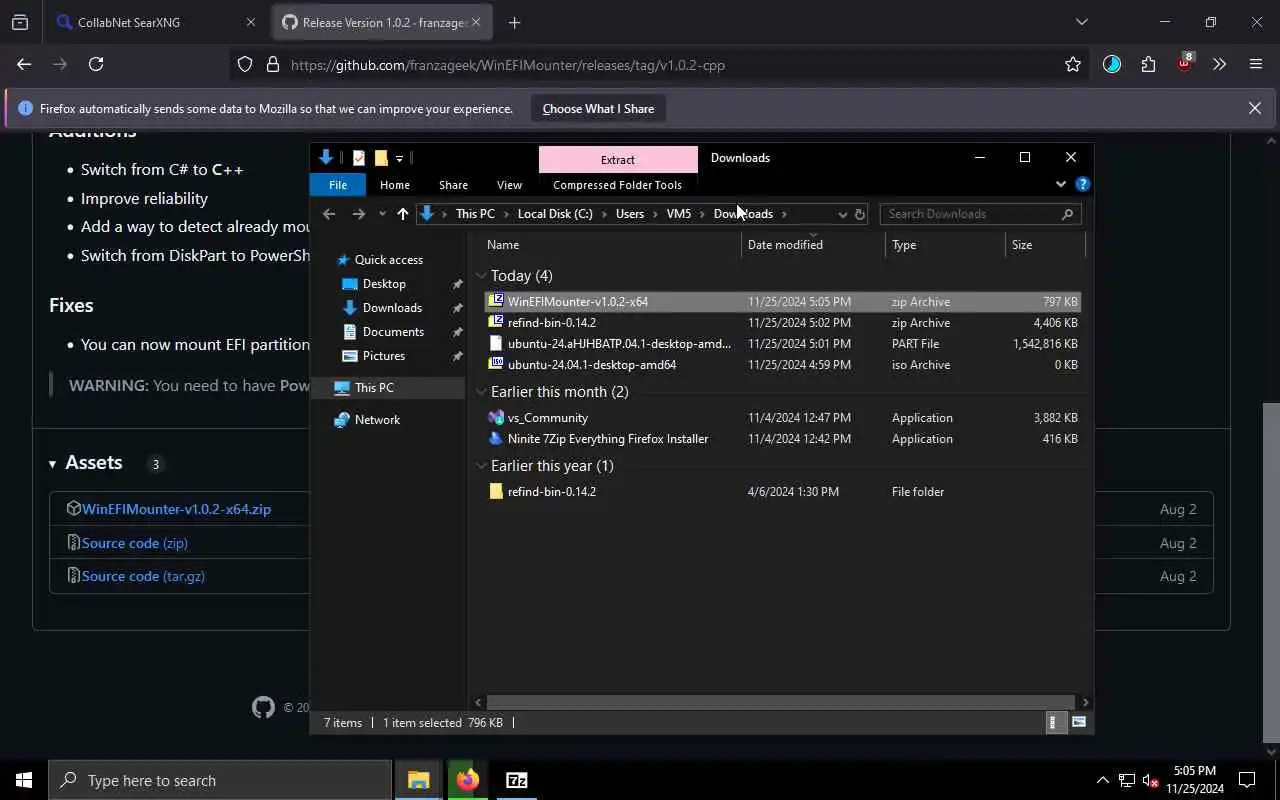Collapse the Earlier this year group
Screen dimensions: 1280x800
click(482, 466)
